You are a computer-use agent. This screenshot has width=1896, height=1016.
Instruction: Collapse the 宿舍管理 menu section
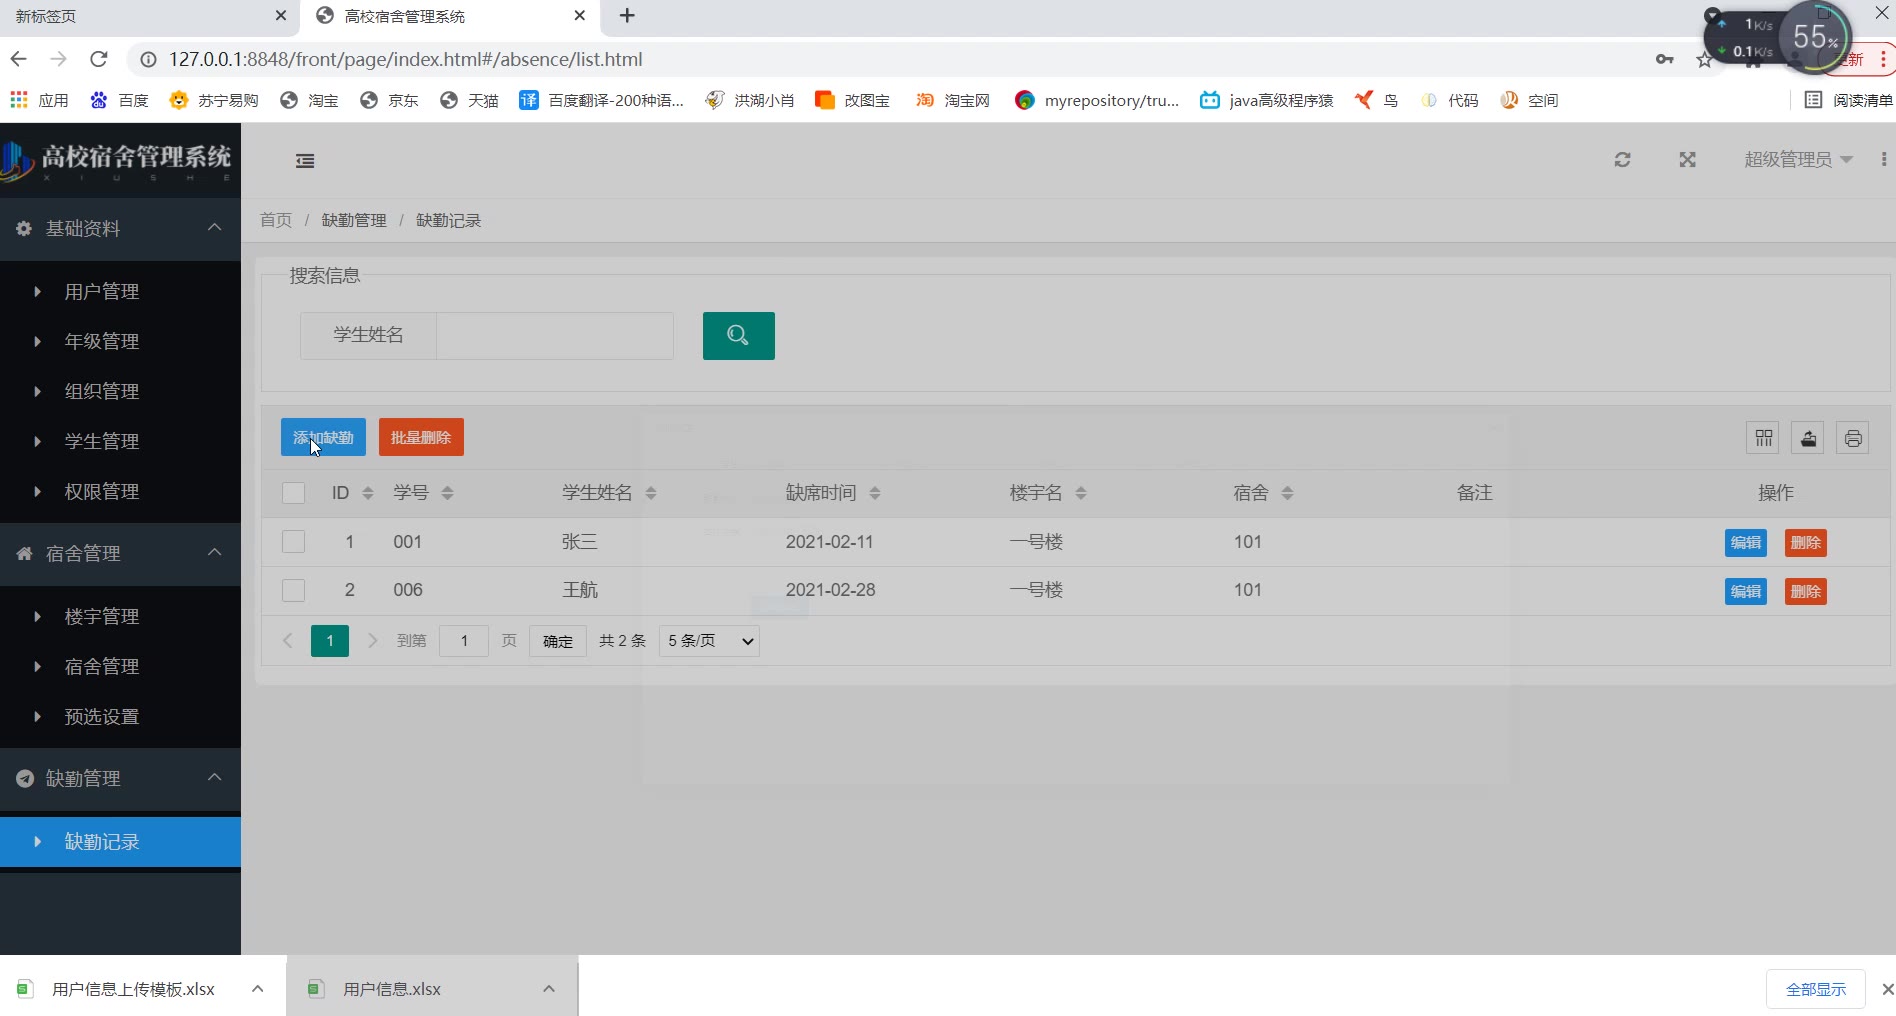point(120,554)
